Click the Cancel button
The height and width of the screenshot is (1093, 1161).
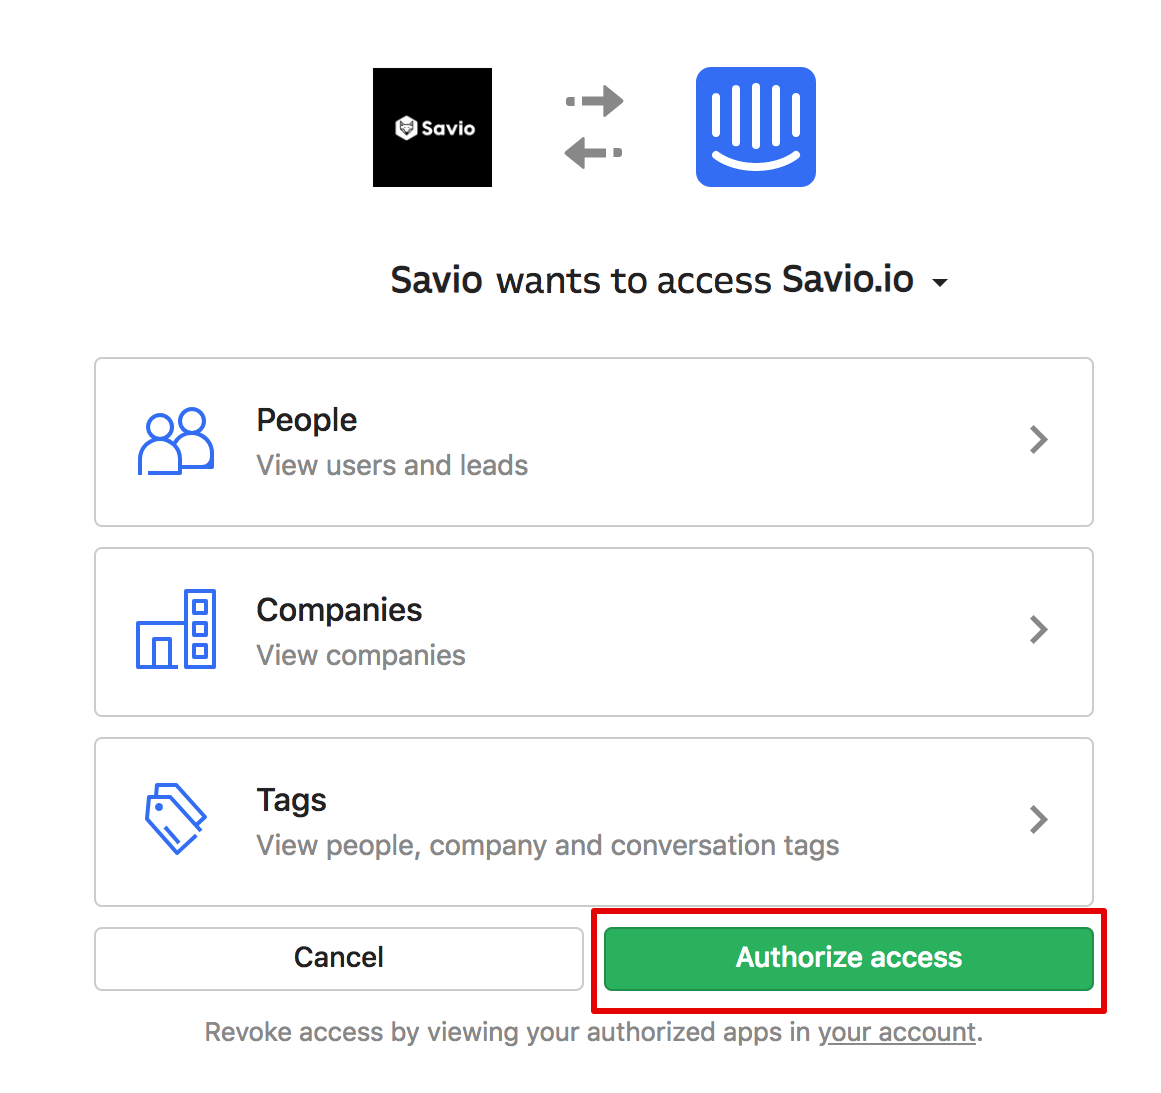pos(339,958)
